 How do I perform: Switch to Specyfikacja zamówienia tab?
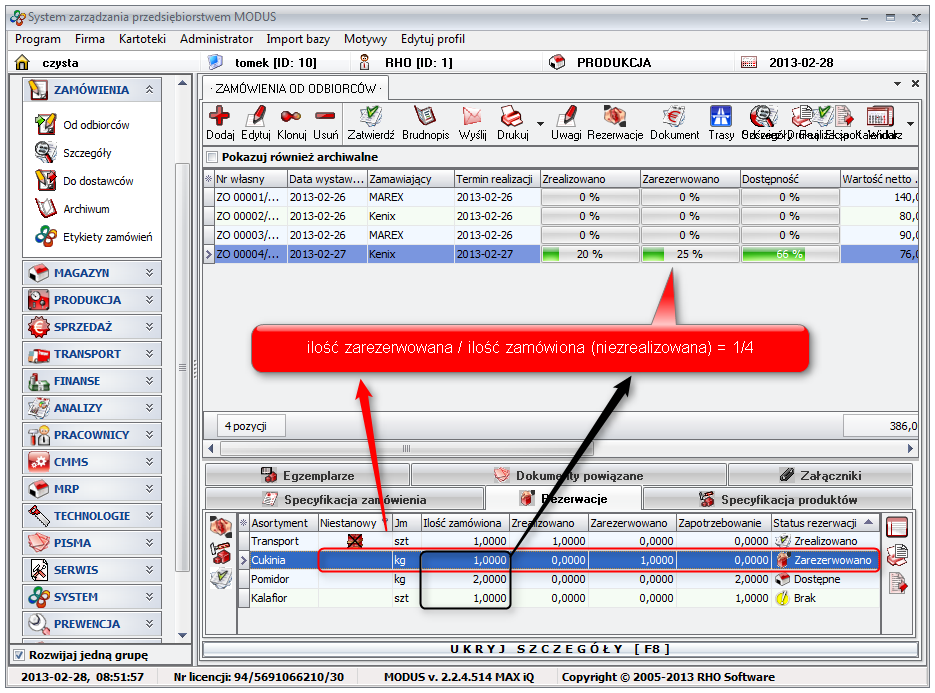point(344,499)
